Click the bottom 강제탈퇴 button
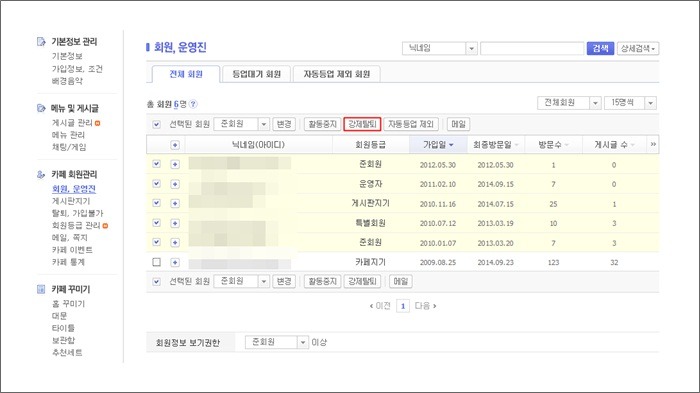 point(362,281)
